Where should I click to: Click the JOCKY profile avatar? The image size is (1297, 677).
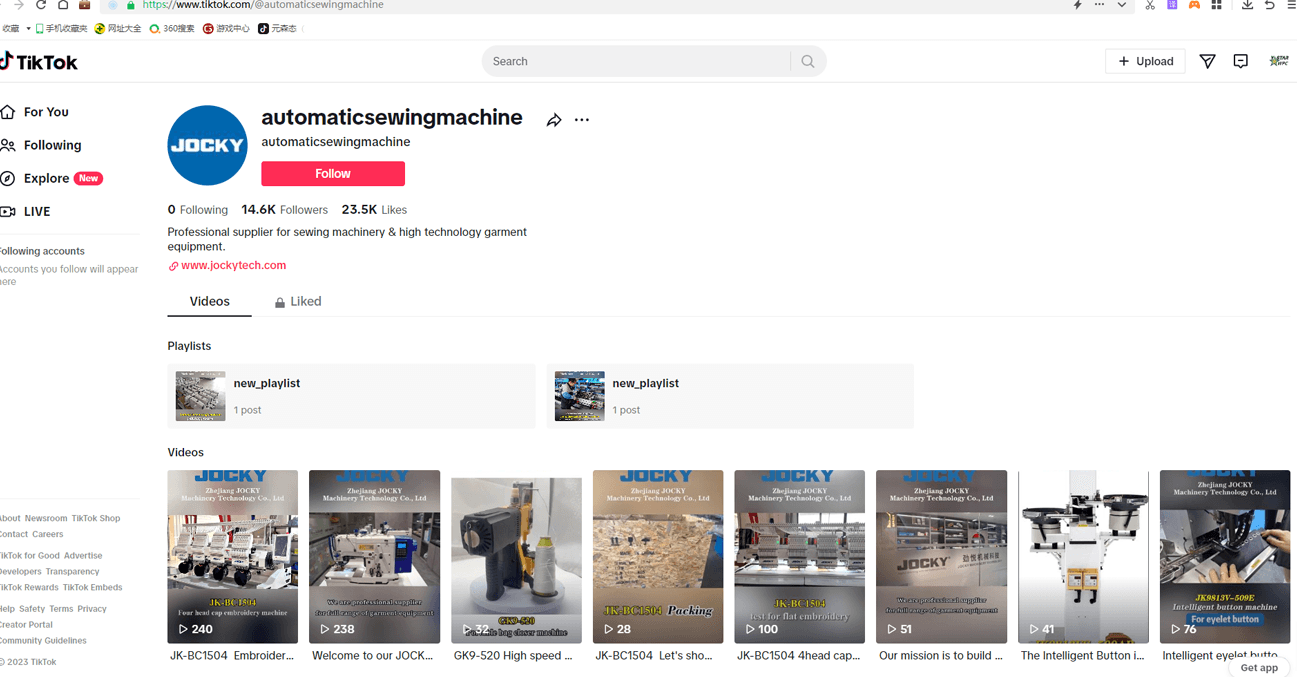[x=207, y=145]
